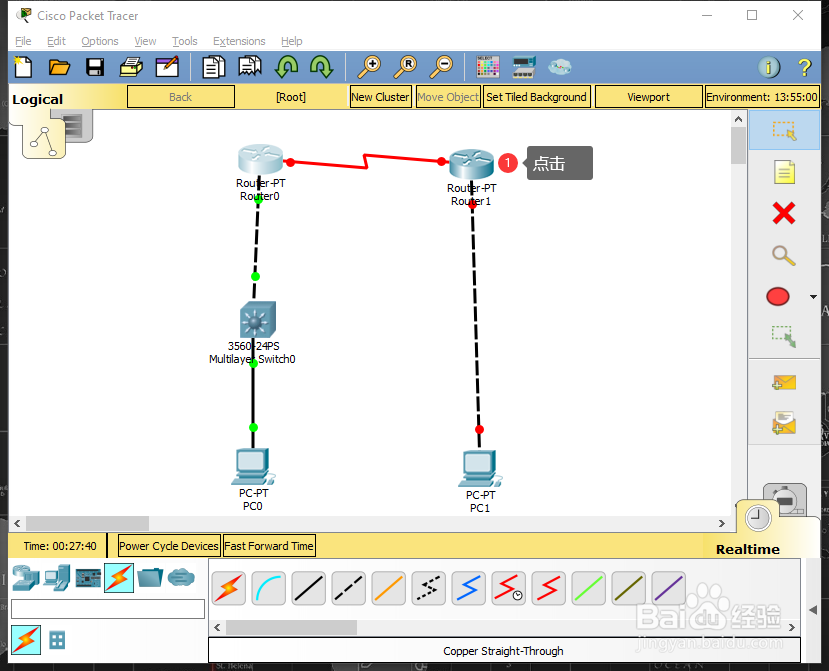Screen dimensions: 829x671
Task: Open the drawing palette icon
Action: click(x=487, y=67)
